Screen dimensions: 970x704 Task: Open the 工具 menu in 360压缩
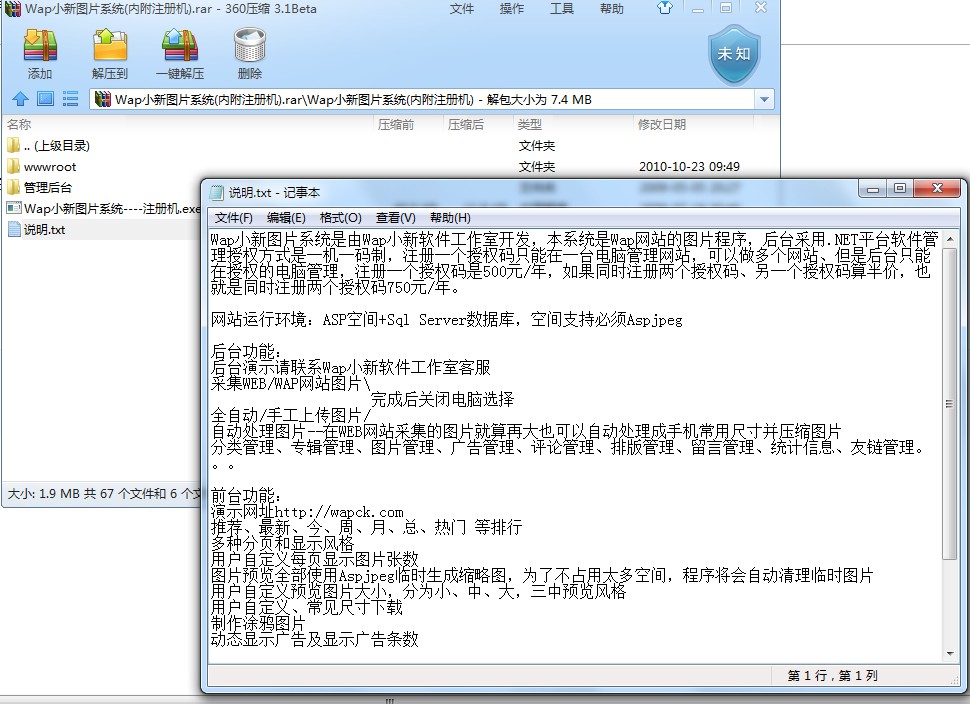pyautogui.click(x=562, y=9)
